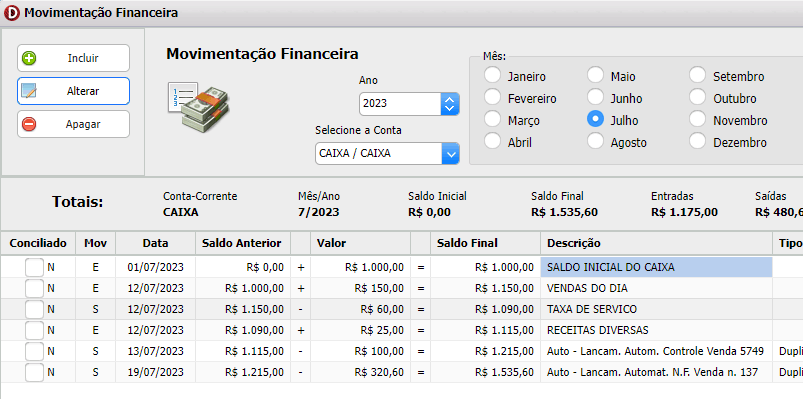Select the RECEITAS DIVERSAS description cell

pyautogui.click(x=657, y=330)
